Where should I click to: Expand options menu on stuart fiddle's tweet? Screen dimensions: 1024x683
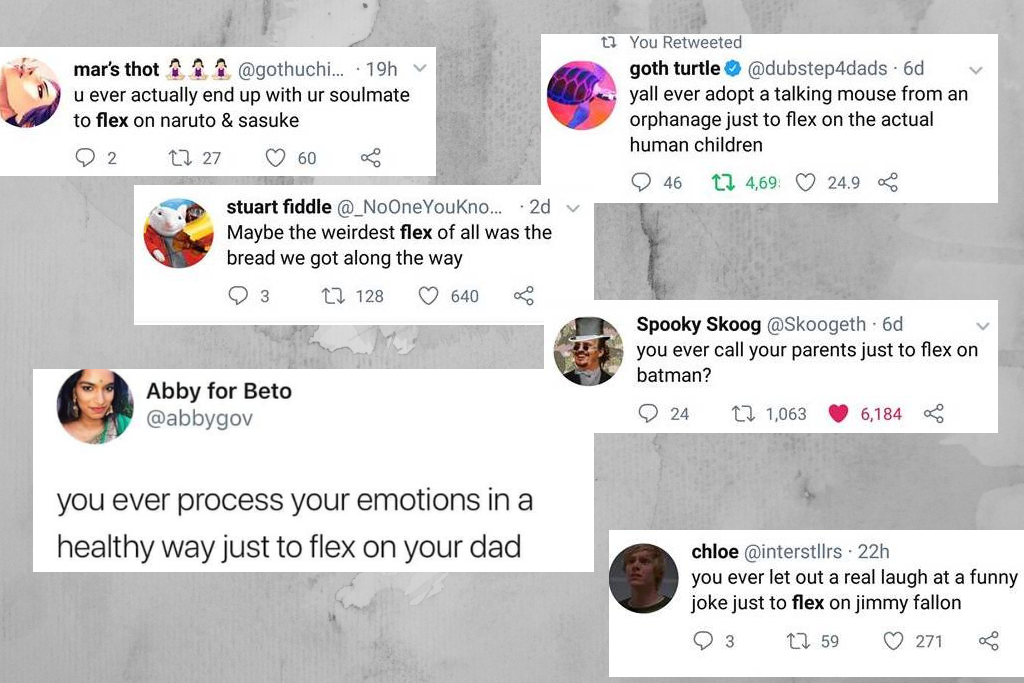pyautogui.click(x=571, y=208)
